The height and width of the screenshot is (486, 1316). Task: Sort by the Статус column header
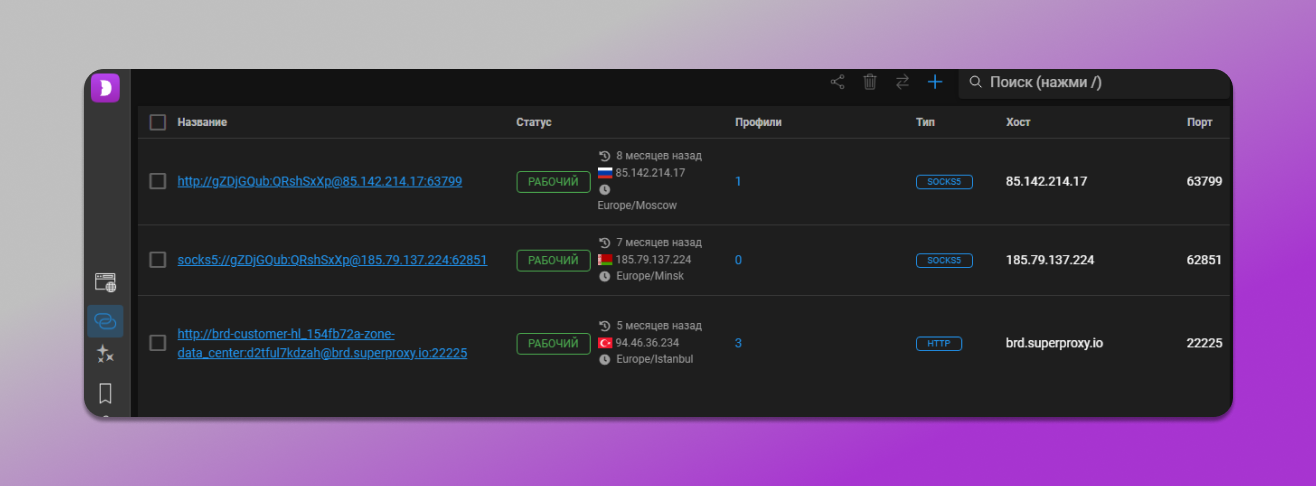point(534,122)
